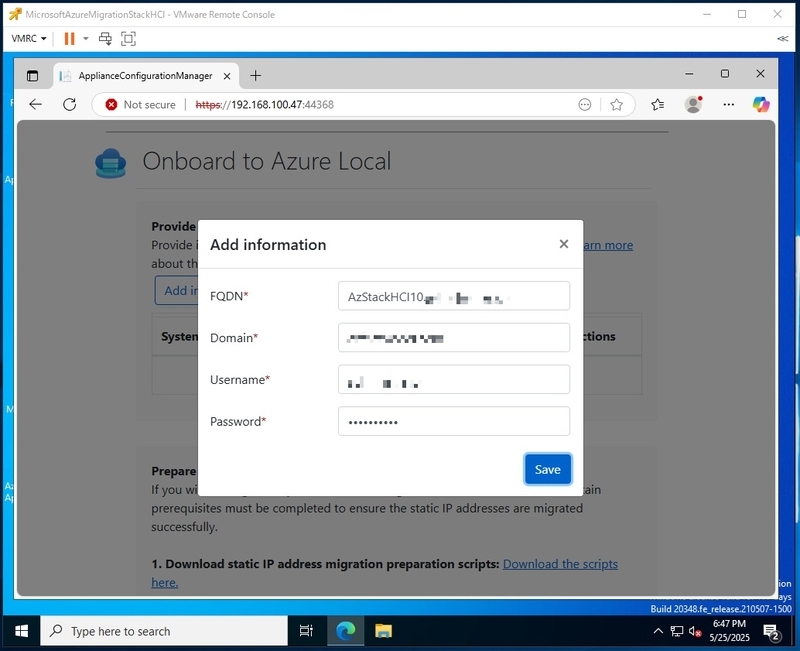Viewport: 800px width, 651px height.
Task: Open the notification center icon
Action: click(771, 633)
